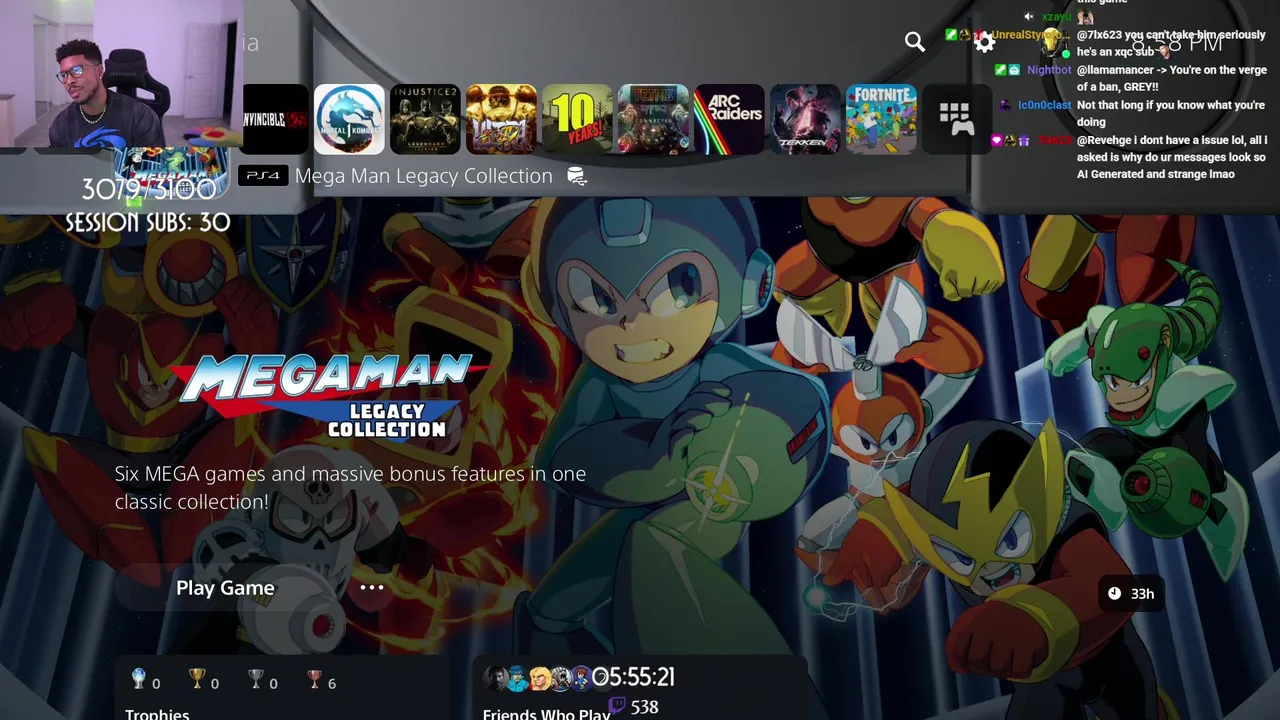Select the Injustice 2 game tile

click(425, 119)
